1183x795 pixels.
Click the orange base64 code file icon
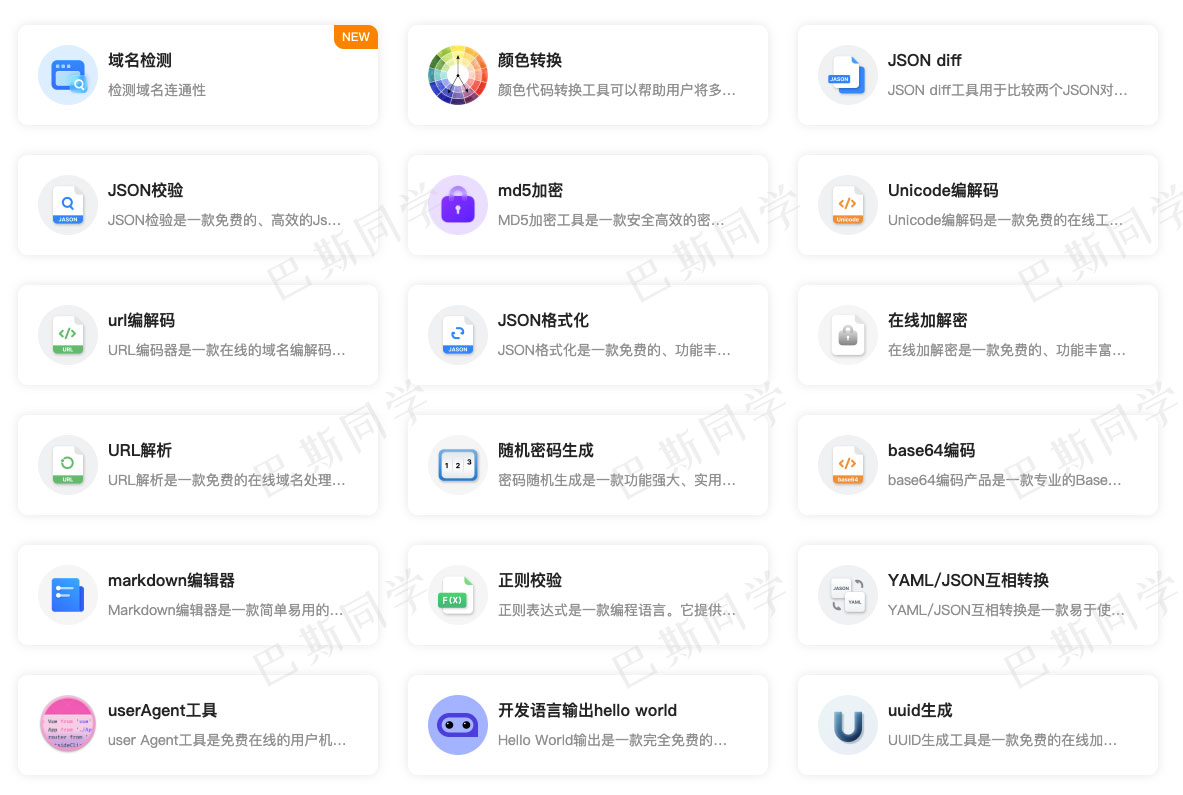(848, 465)
